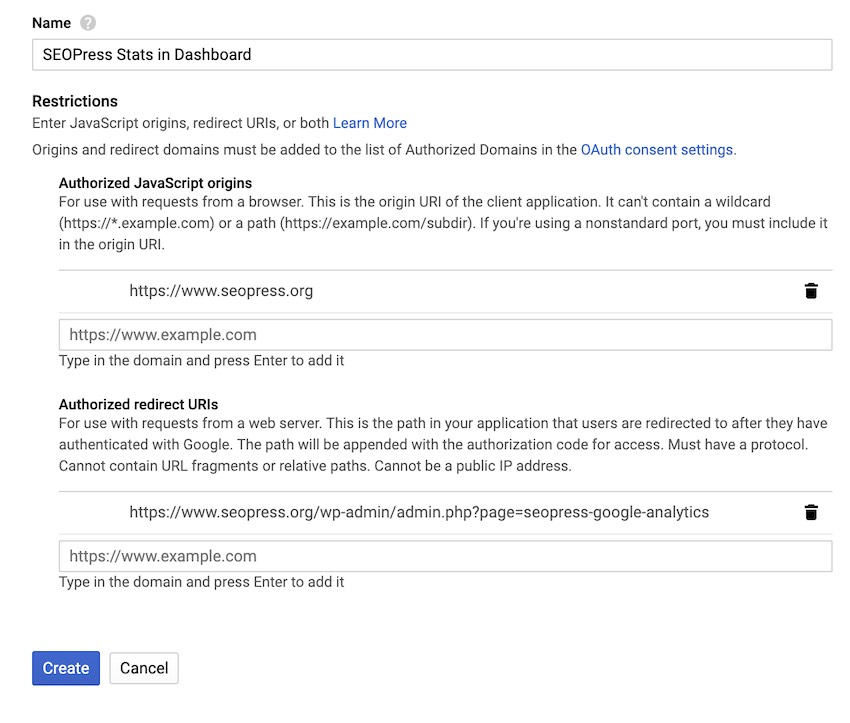Click the Cancel button
This screenshot has height=723, width=850.
[x=144, y=668]
